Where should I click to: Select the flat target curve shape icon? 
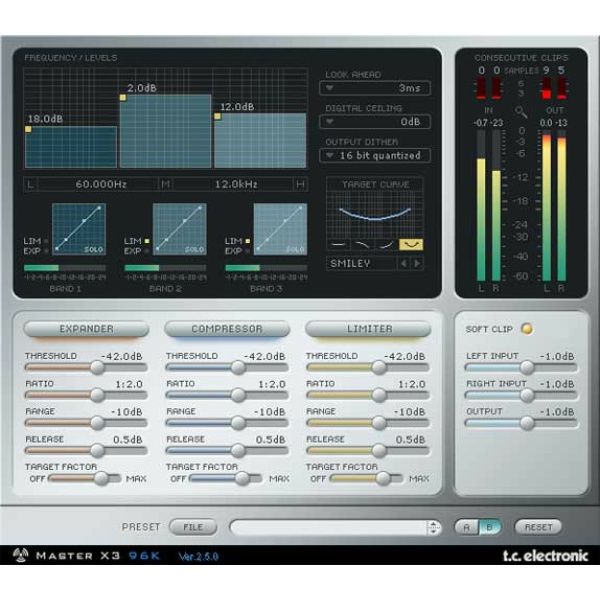tap(338, 245)
